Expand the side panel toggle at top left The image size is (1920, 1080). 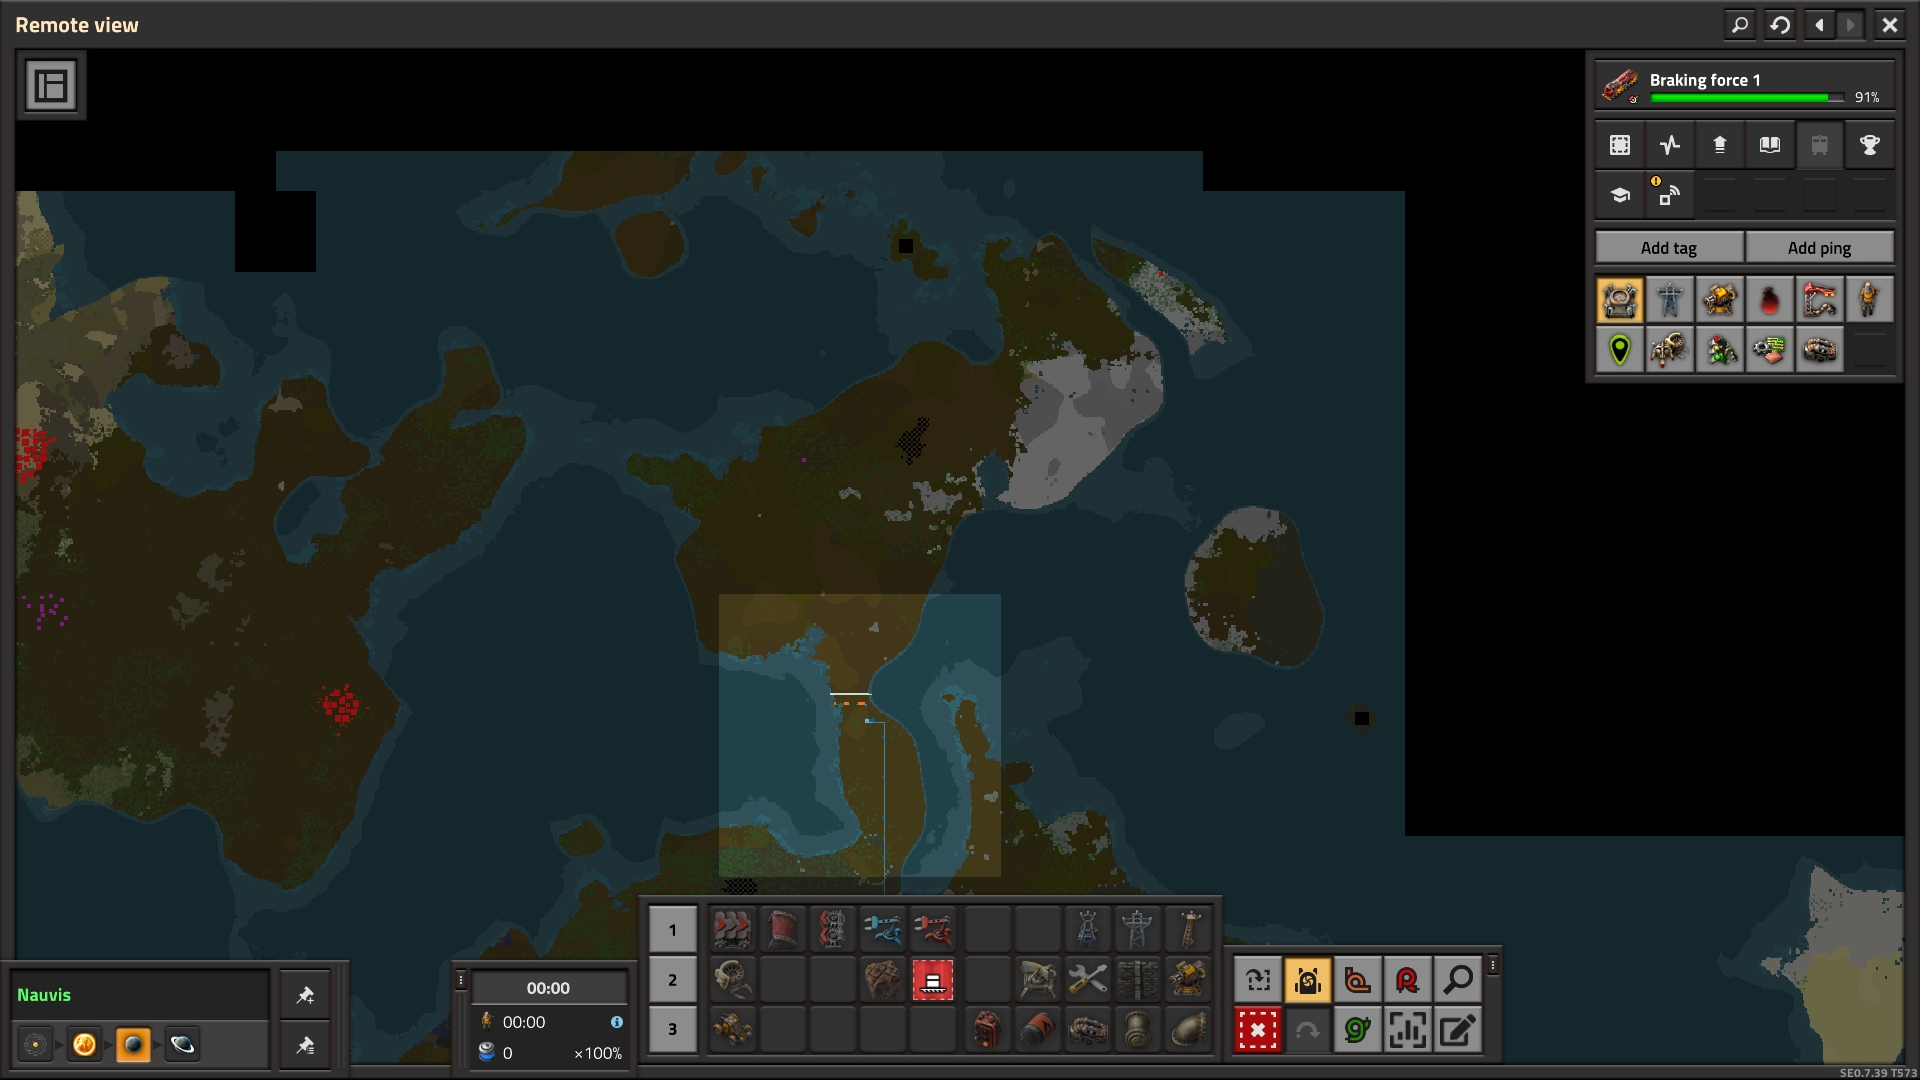[51, 85]
